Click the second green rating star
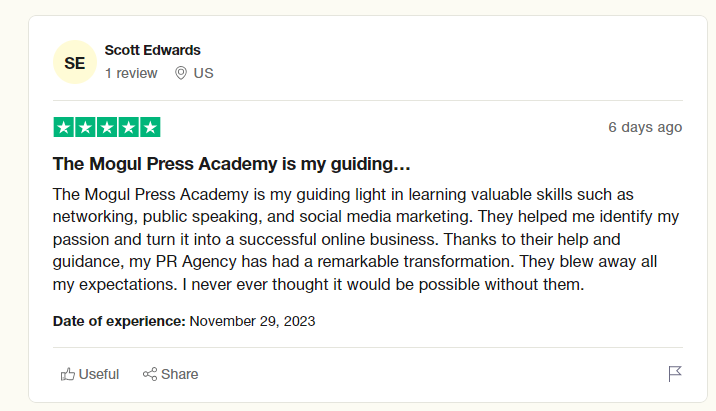Image resolution: width=716 pixels, height=411 pixels. click(x=85, y=127)
